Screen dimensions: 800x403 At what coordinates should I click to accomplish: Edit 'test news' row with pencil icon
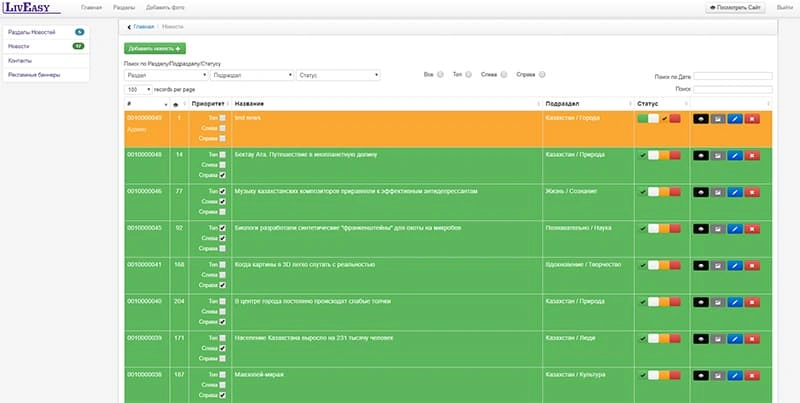pos(735,119)
